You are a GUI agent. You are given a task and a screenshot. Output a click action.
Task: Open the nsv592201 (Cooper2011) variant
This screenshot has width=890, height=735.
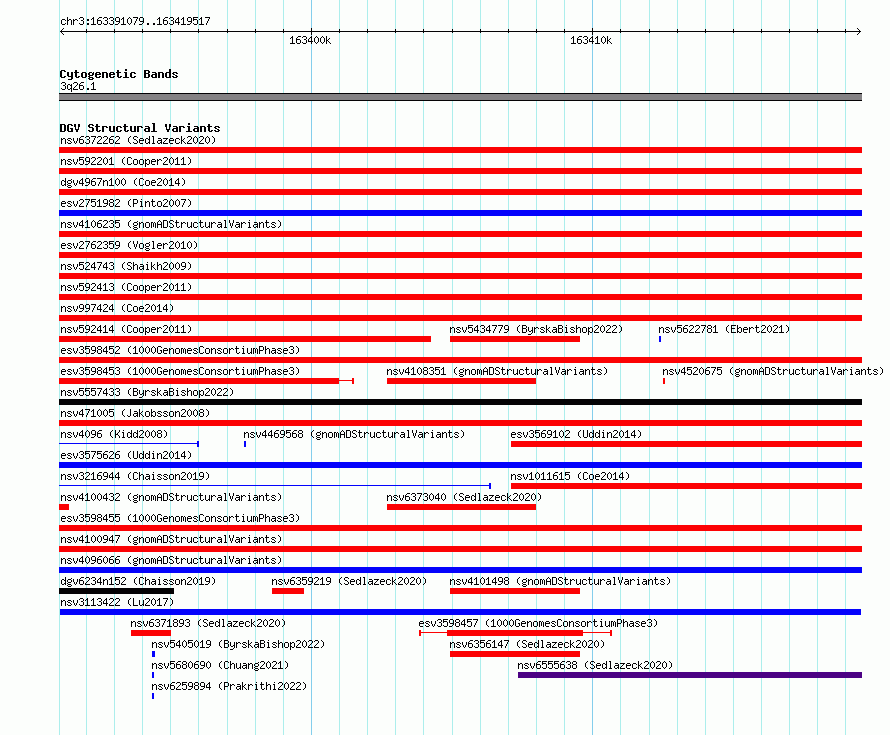click(x=126, y=161)
